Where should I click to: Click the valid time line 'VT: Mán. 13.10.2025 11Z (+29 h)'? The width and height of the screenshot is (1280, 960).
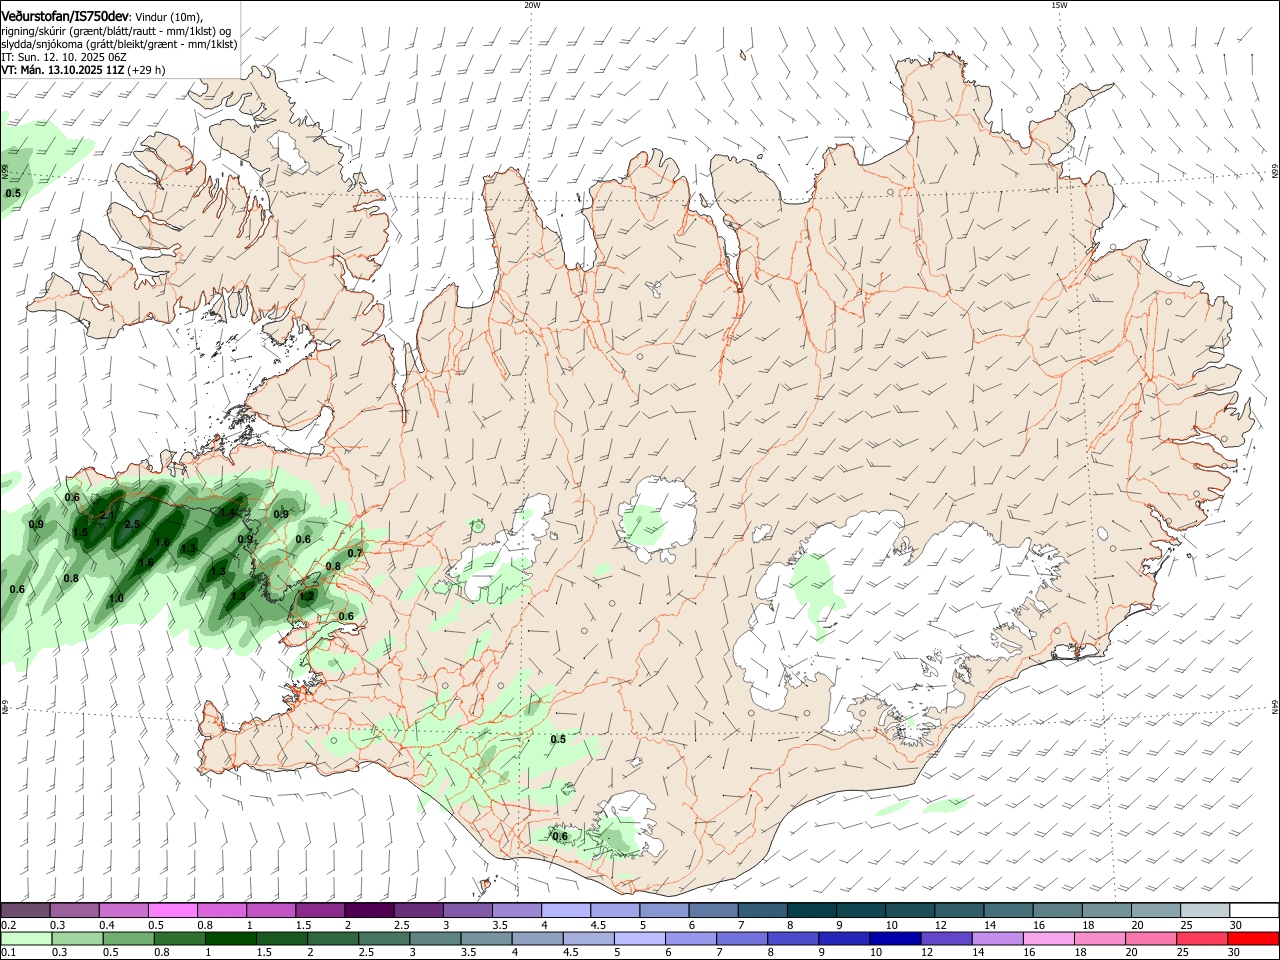click(84, 70)
